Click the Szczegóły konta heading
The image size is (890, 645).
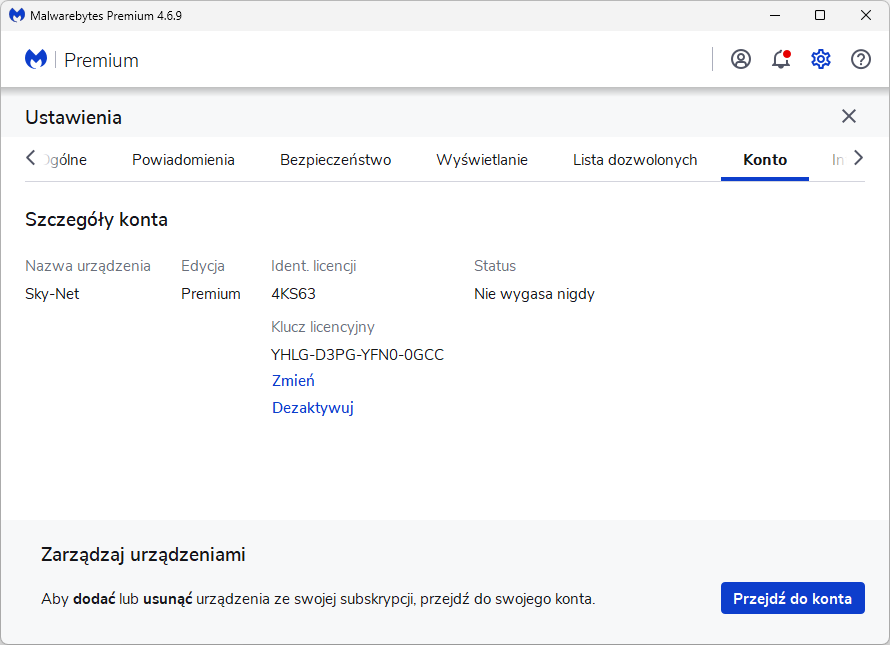click(96, 220)
